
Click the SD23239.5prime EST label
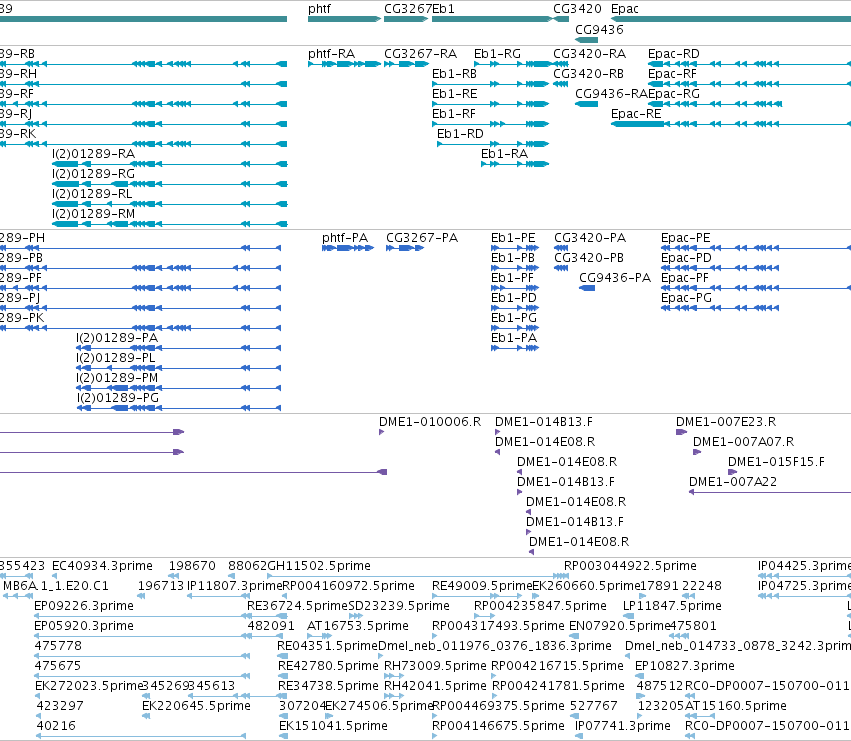coord(399,606)
